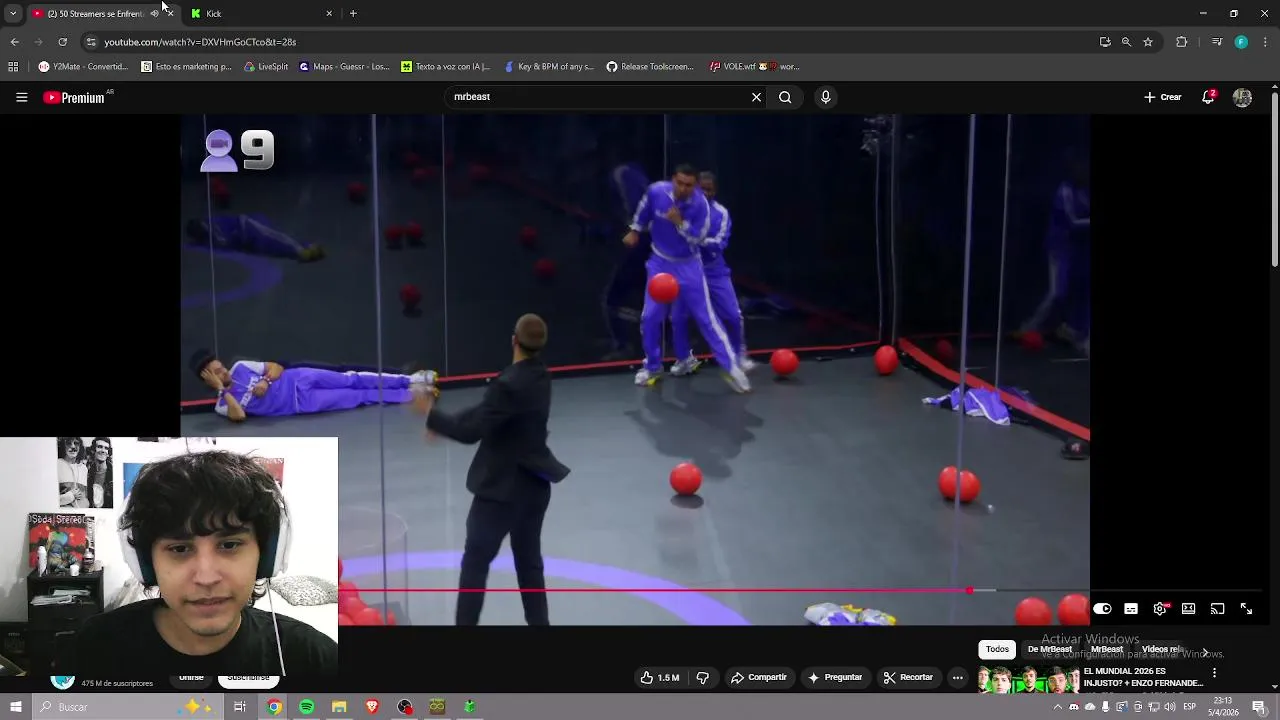View site information icon in address bar
The height and width of the screenshot is (720, 1280).
pos(91,42)
